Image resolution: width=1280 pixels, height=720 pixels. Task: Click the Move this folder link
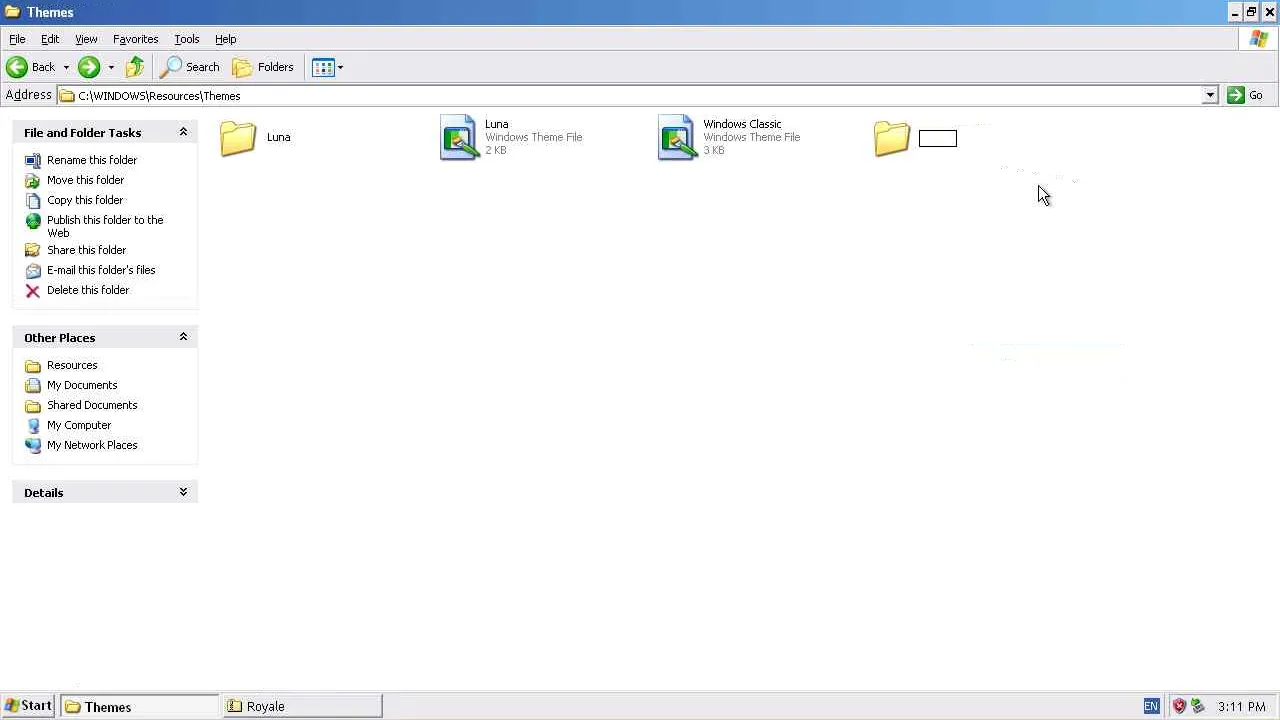(x=85, y=180)
